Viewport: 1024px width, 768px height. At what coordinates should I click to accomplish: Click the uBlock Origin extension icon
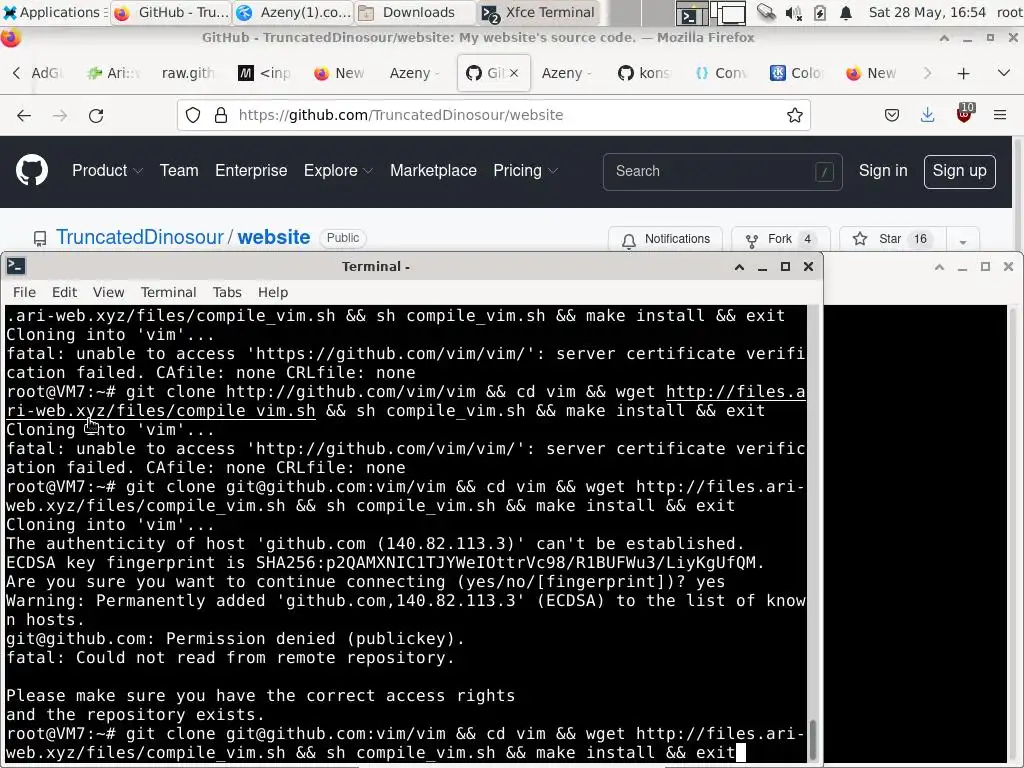[x=964, y=114]
